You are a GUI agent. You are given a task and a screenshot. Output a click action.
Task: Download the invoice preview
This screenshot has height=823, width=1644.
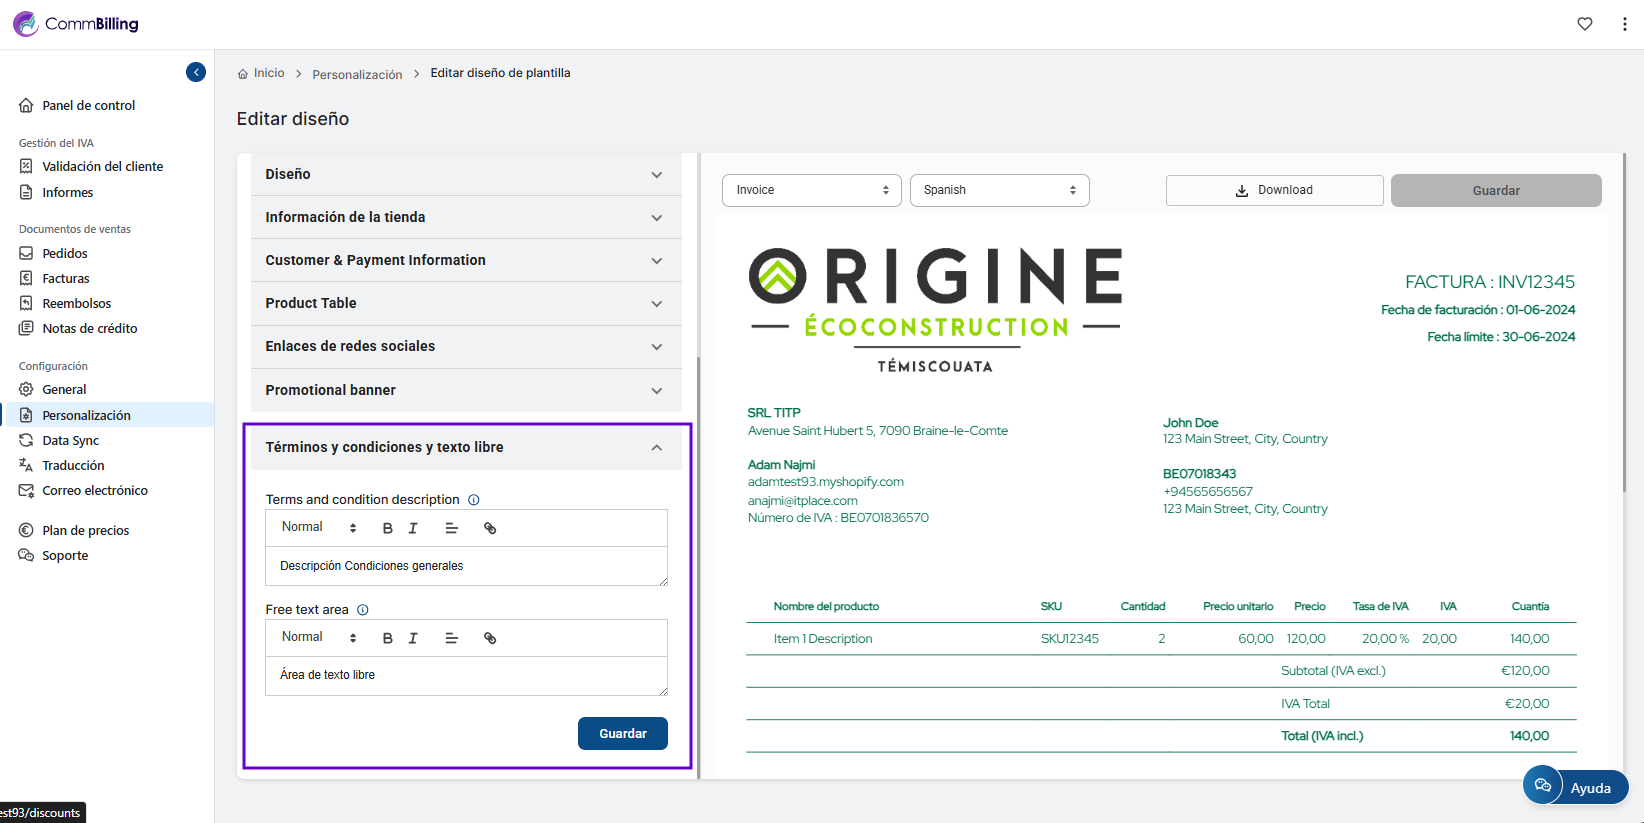(1274, 190)
